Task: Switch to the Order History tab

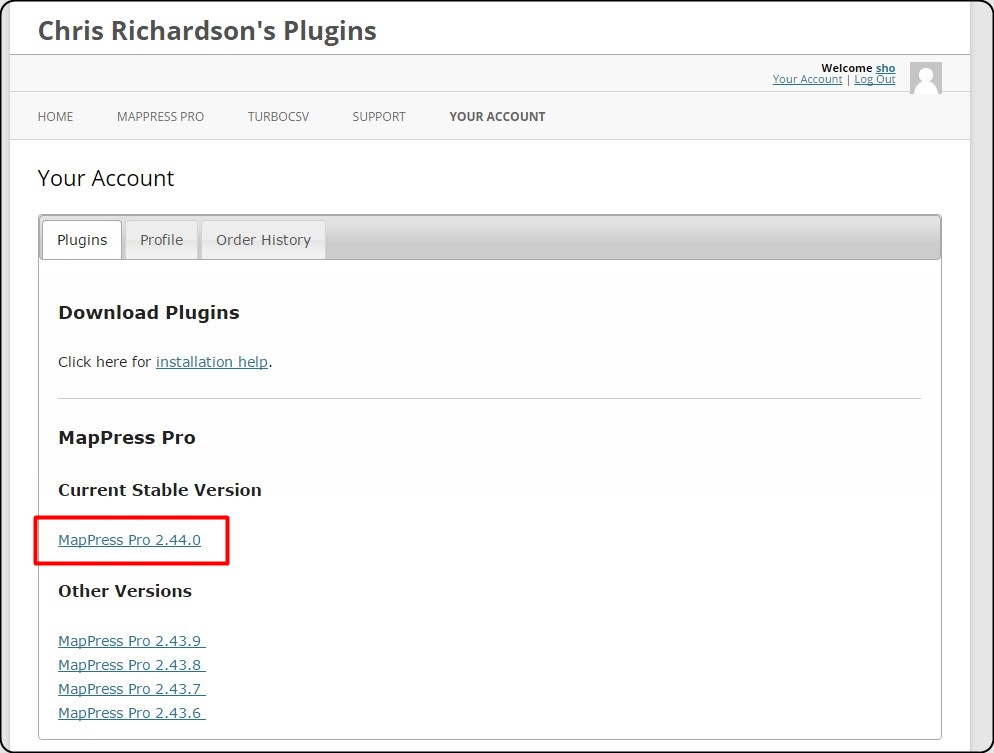Action: [x=264, y=240]
